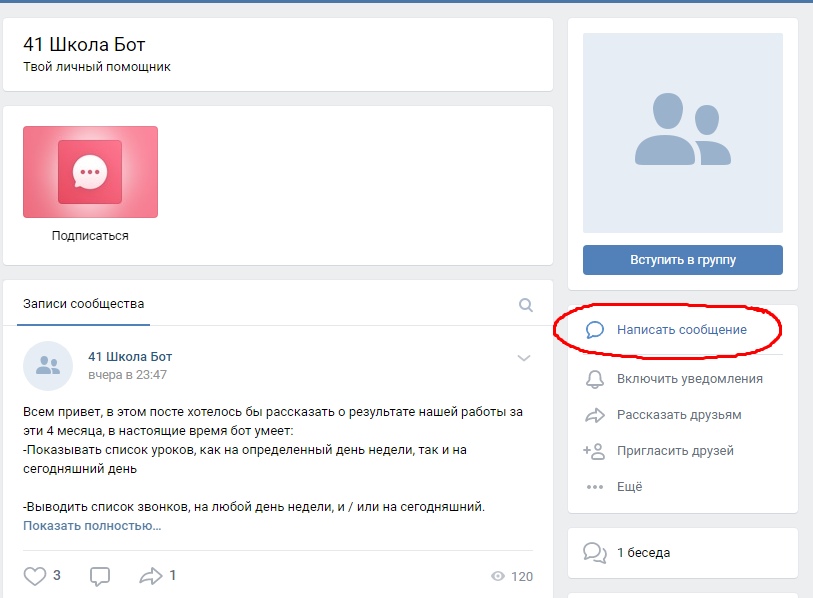This screenshot has width=813, height=598.
Task: Enable notifications via Включить уведомления
Action: pos(690,379)
